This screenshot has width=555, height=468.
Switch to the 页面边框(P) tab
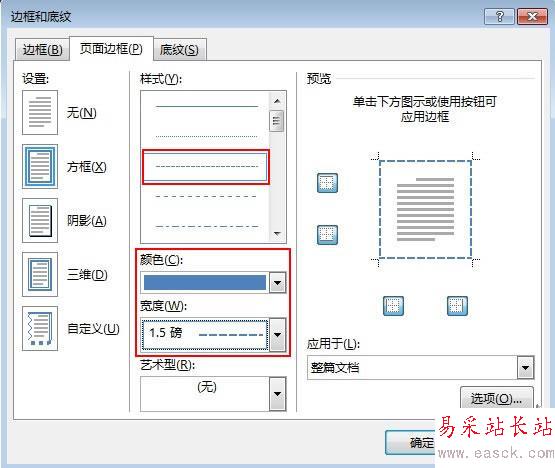(111, 48)
